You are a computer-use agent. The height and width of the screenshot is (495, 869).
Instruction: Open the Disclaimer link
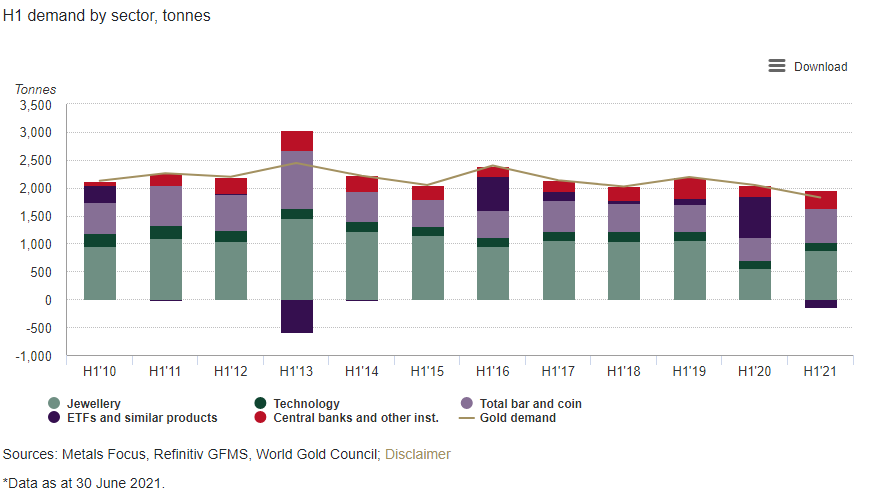[418, 454]
